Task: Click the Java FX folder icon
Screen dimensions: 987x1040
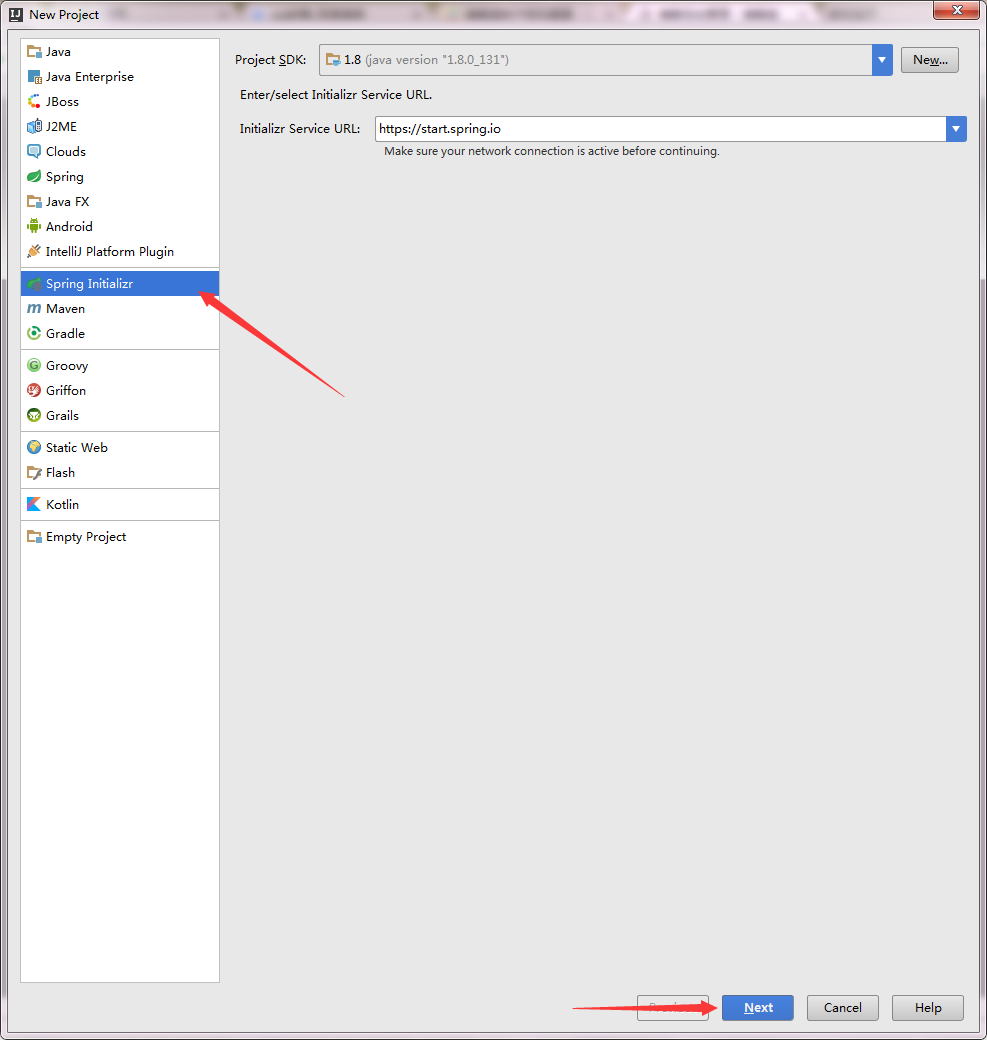Action: pyautogui.click(x=34, y=202)
